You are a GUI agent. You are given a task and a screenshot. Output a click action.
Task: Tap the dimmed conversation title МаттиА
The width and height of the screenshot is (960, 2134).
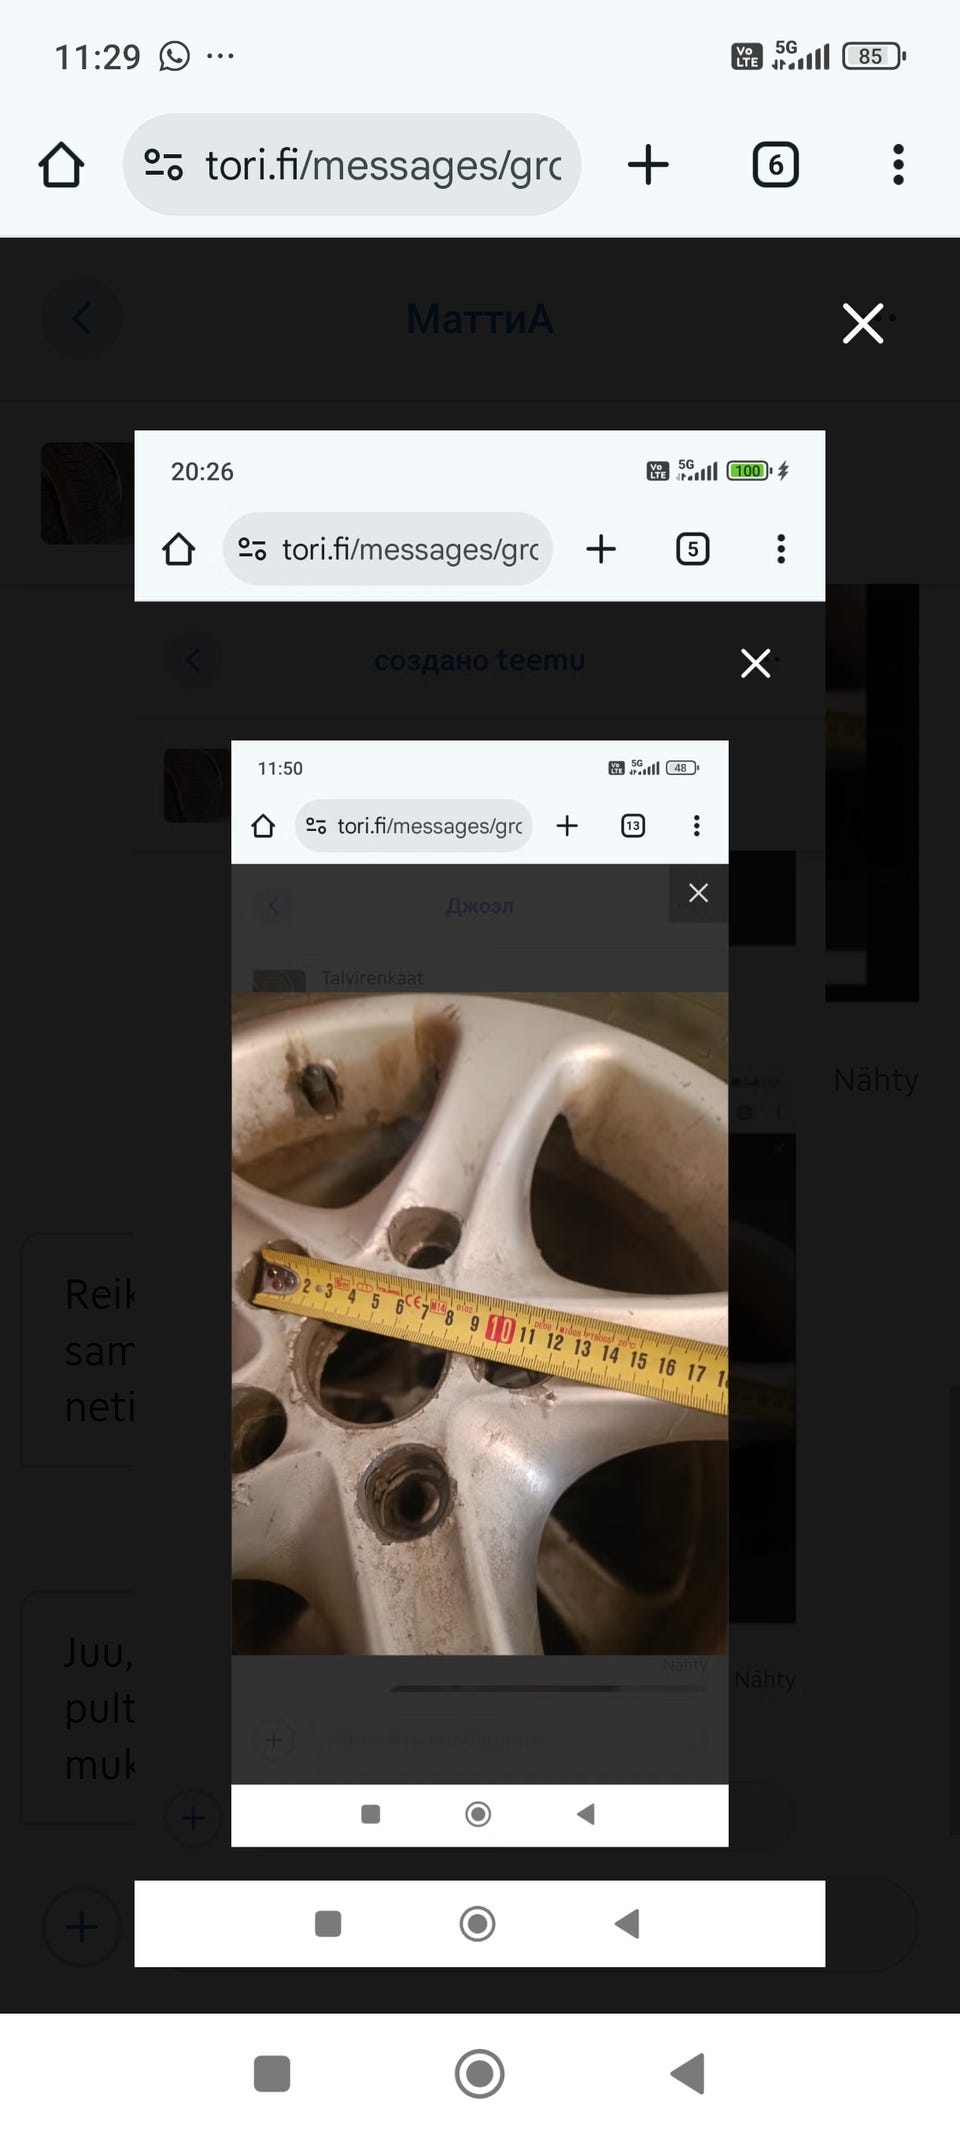[479, 320]
